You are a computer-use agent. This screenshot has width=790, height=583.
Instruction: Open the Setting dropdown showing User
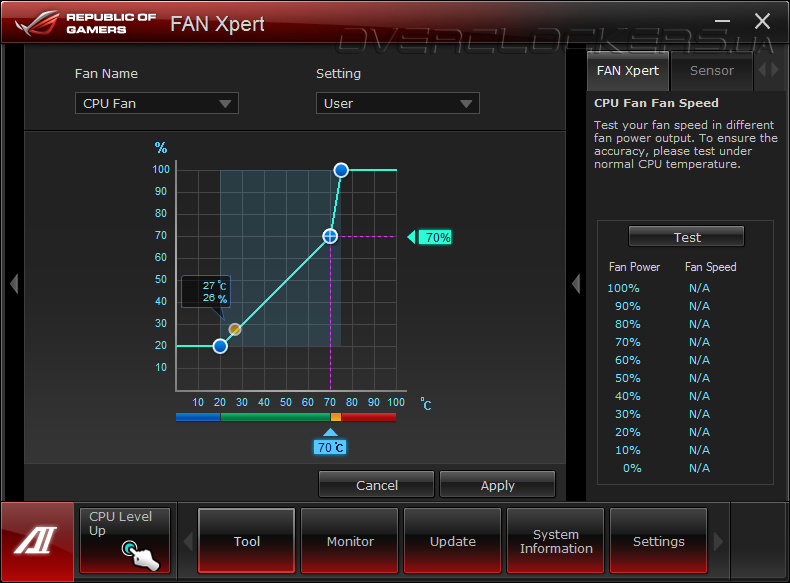click(398, 103)
